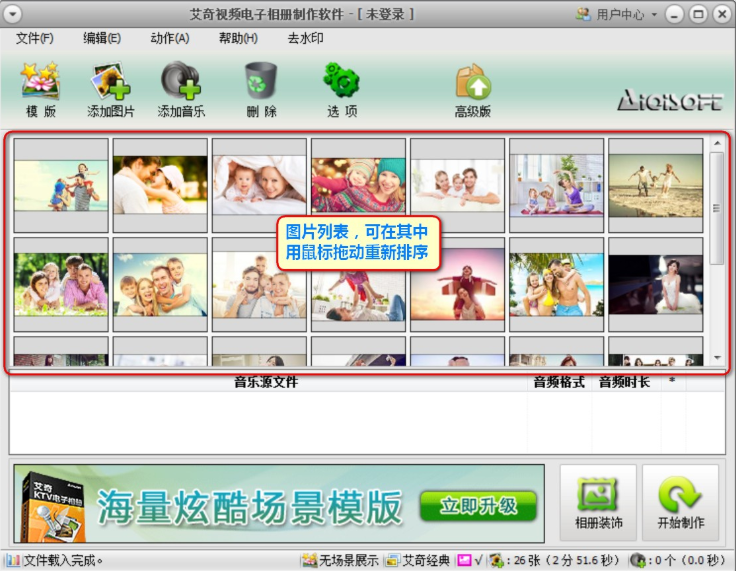Select the child with cardboard wings thumbnail
This screenshot has height=571, width=736.
coord(458,284)
